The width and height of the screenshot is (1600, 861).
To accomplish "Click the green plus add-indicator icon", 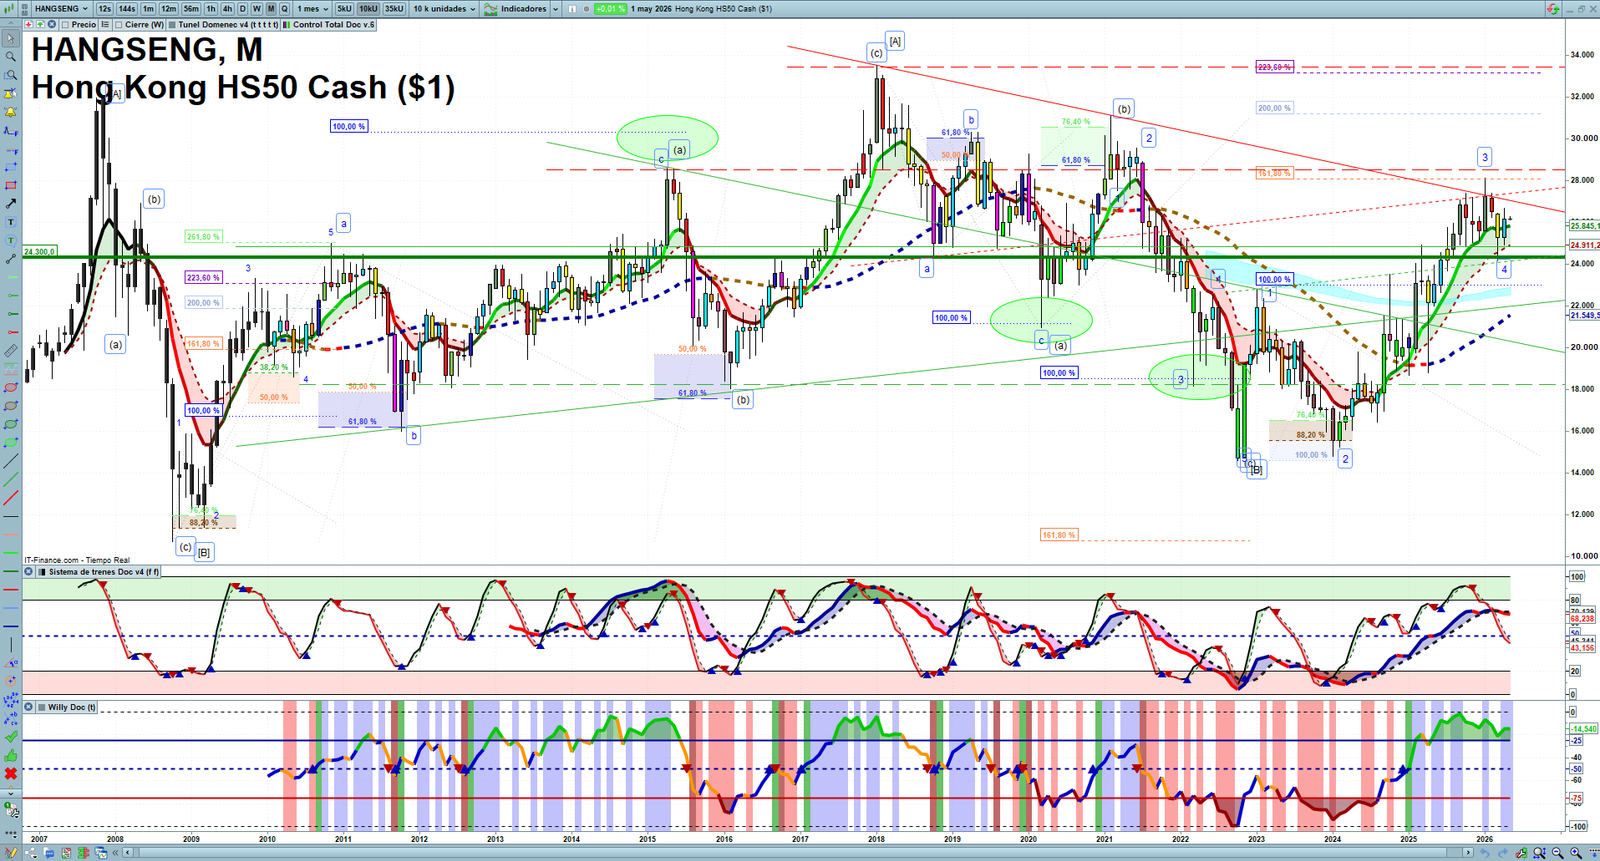I will (40, 24).
